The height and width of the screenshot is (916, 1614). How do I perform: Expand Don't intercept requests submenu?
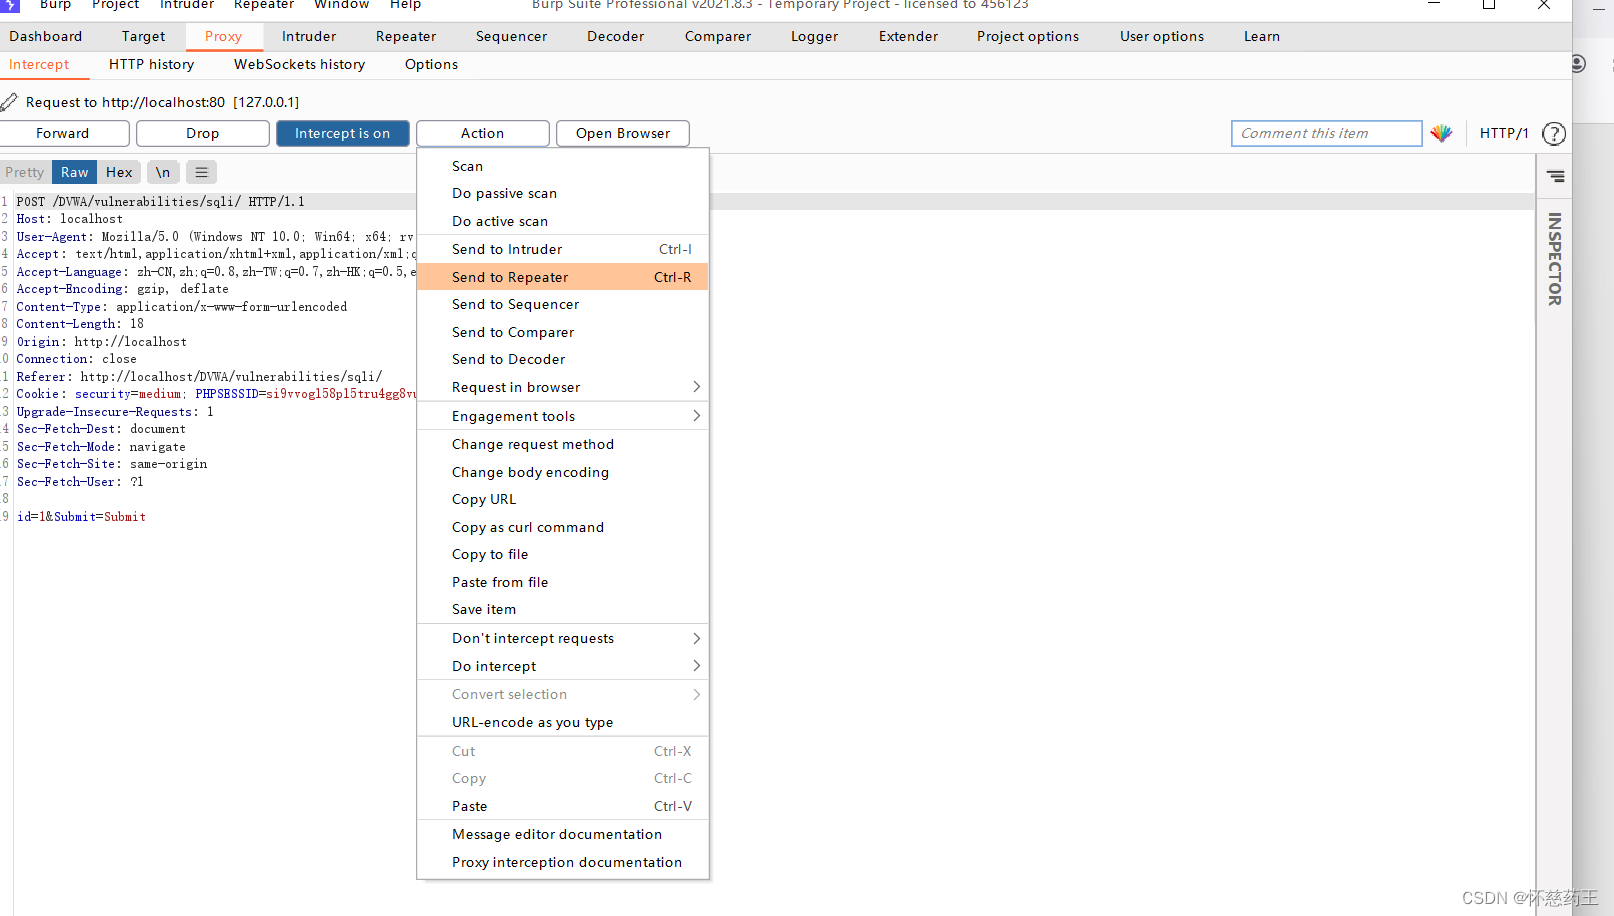(562, 638)
